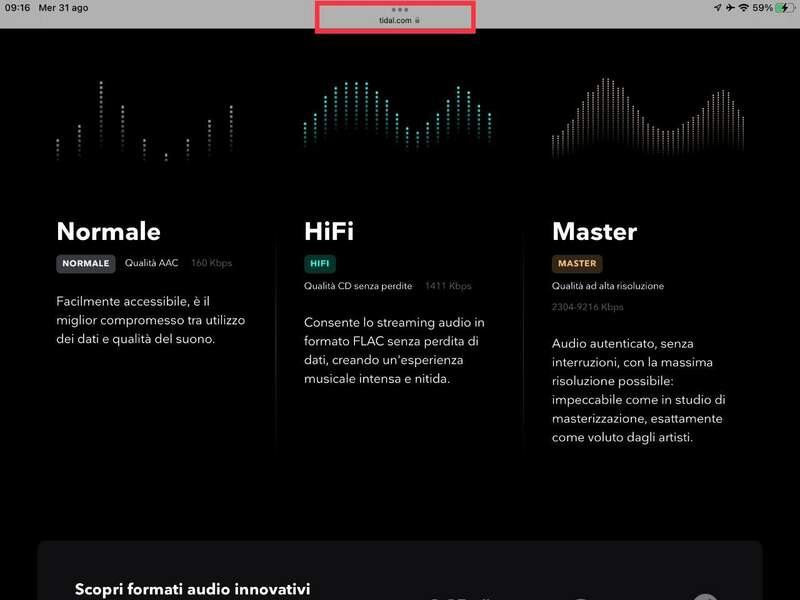Tap the location arrow status icon
The width and height of the screenshot is (800, 600).
tap(717, 8)
